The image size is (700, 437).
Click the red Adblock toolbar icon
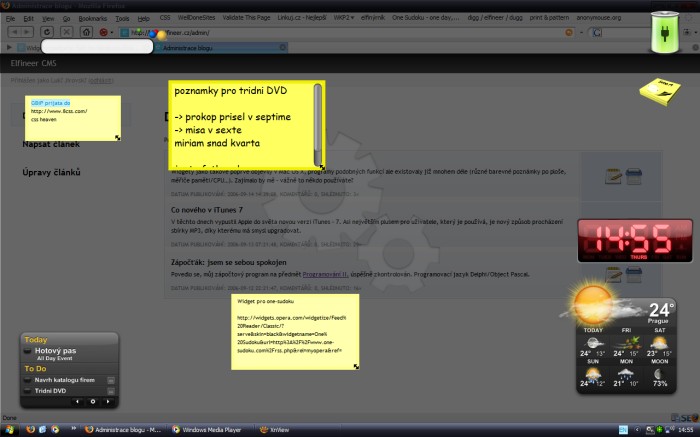coord(104,33)
